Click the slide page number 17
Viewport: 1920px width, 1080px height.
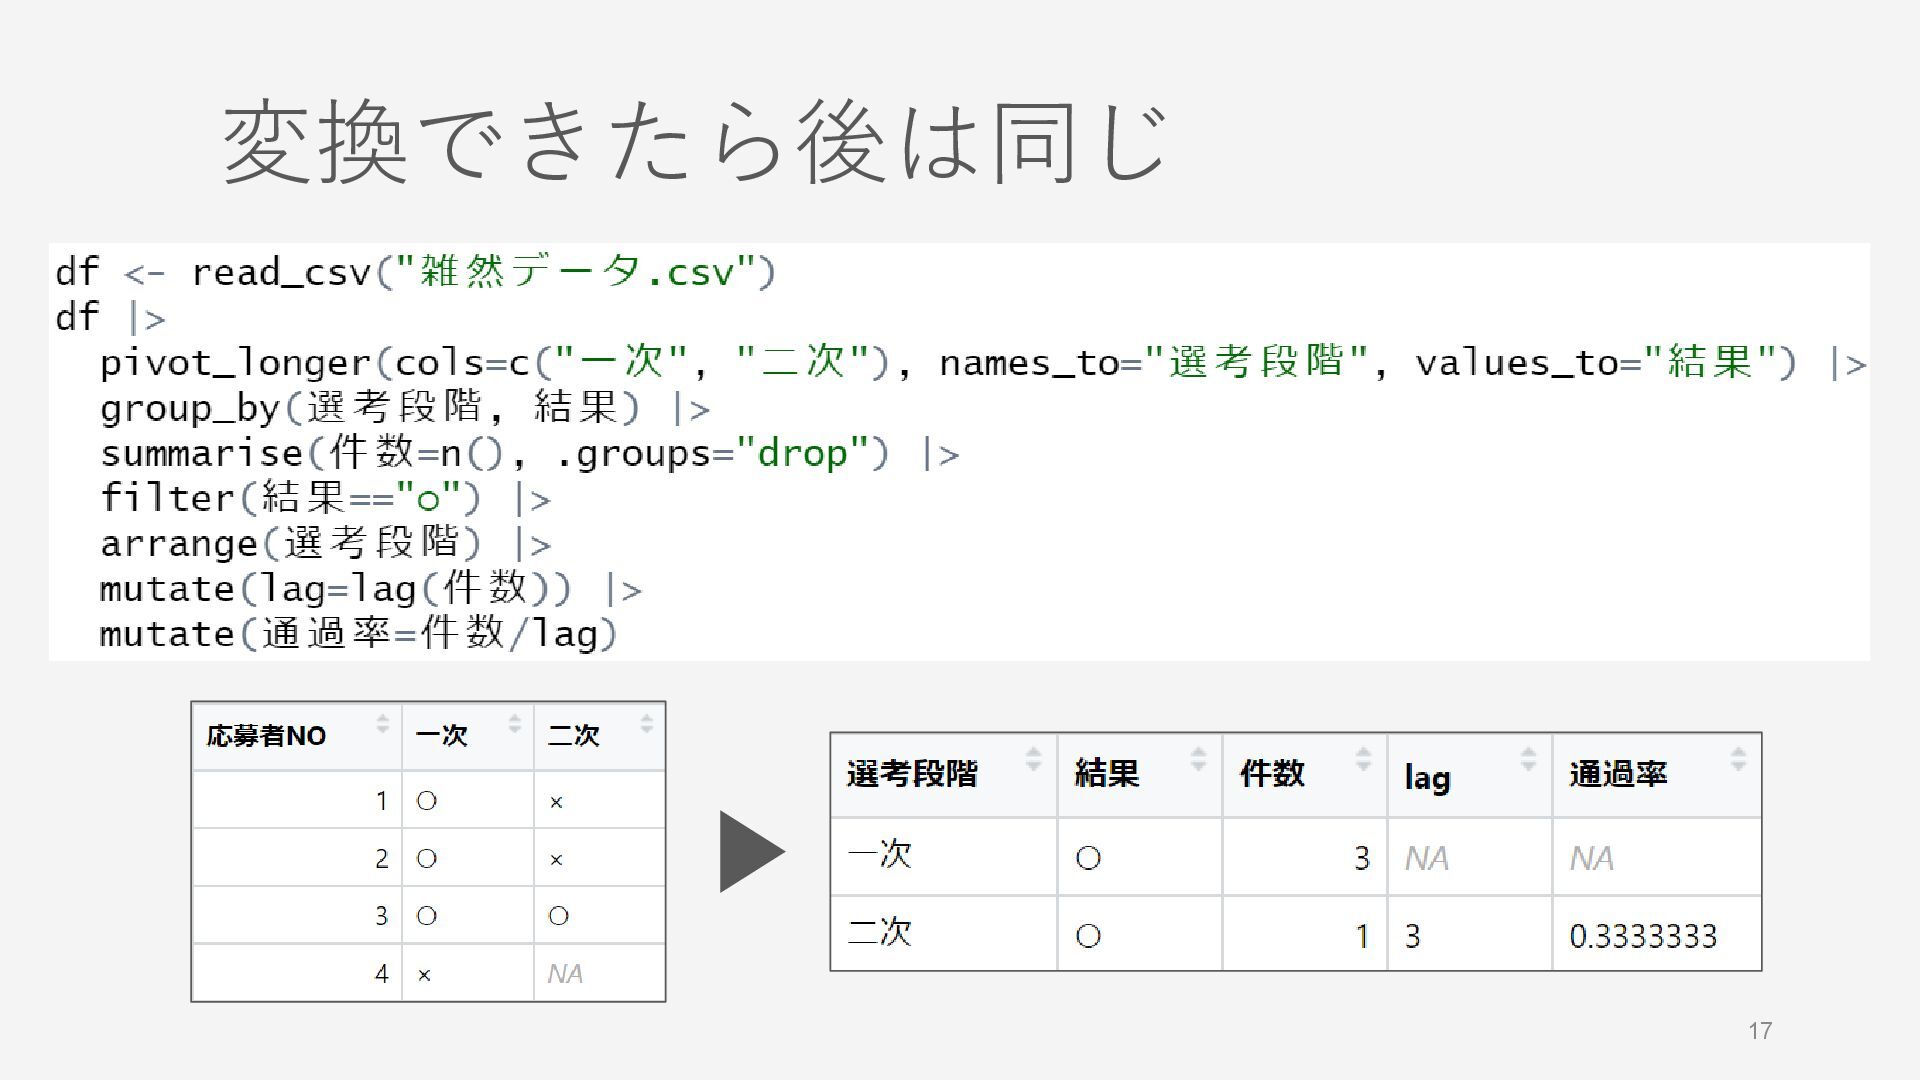tap(1760, 1031)
